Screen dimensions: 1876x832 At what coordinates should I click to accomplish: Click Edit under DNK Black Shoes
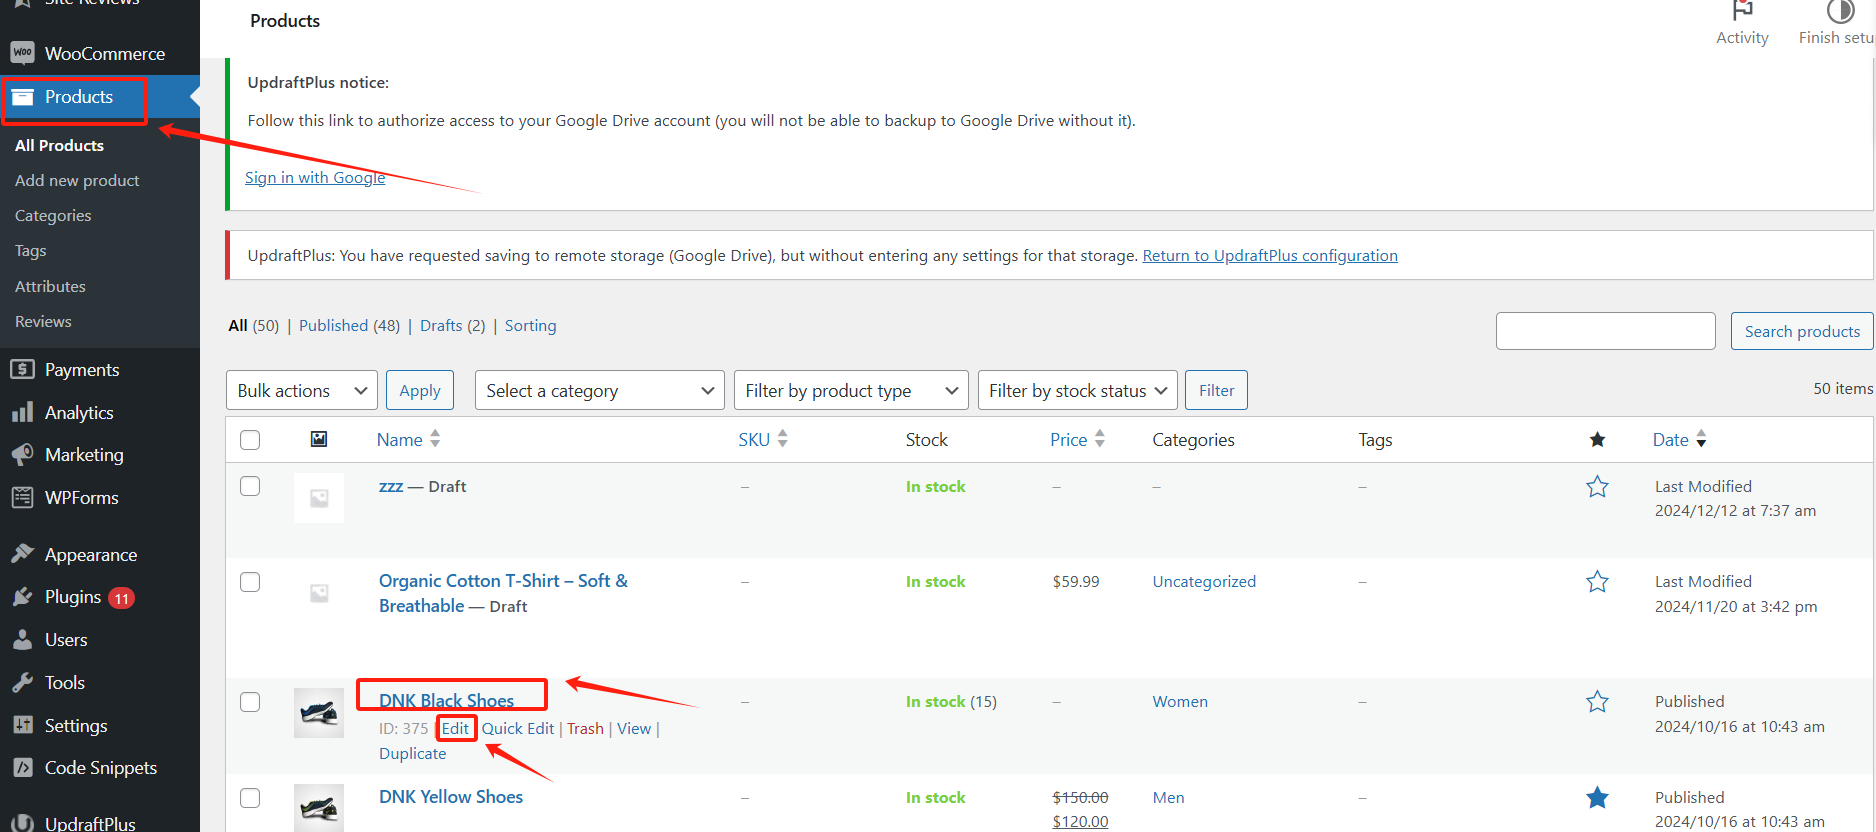(455, 728)
